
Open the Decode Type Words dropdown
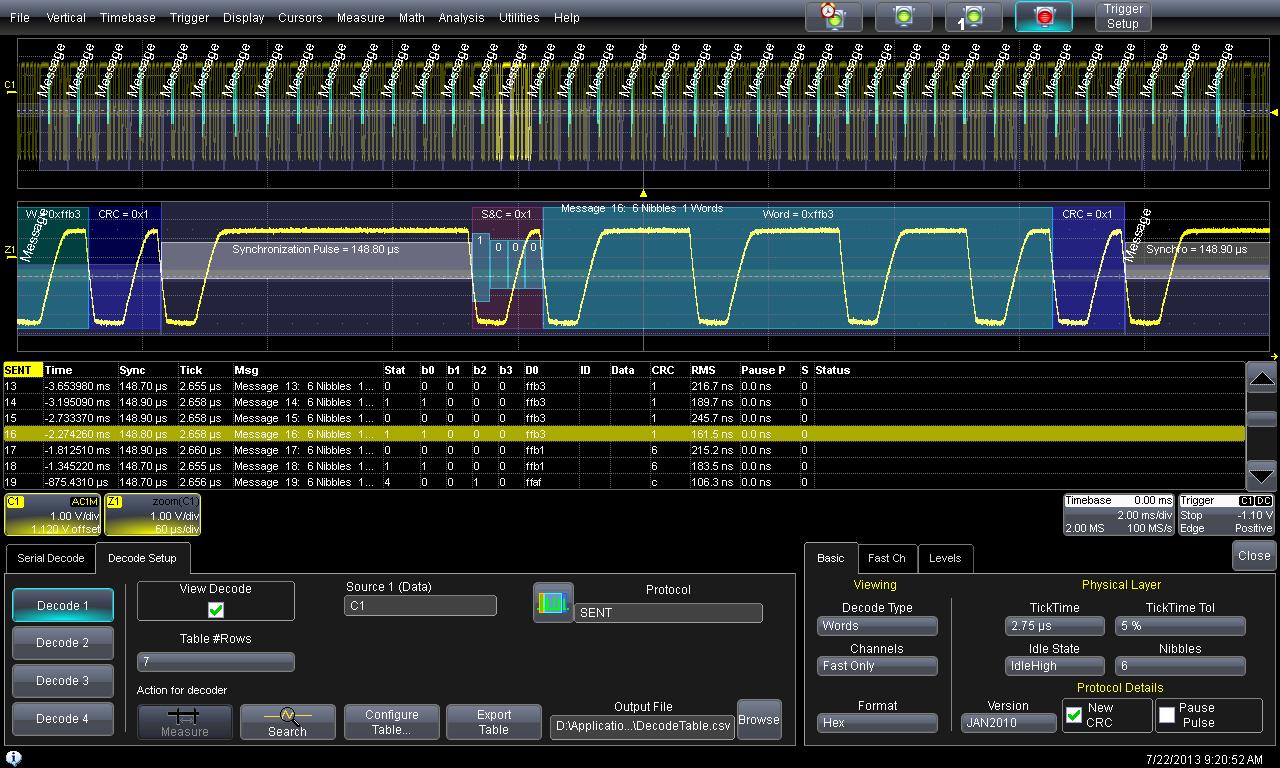[x=877, y=626]
